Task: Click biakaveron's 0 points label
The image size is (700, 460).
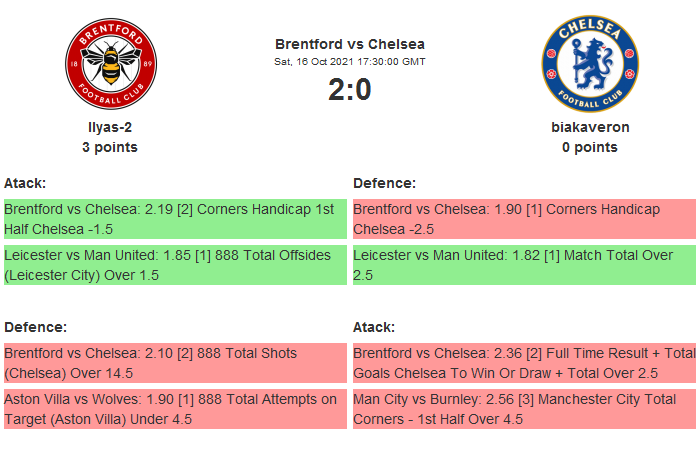Action: tap(590, 147)
